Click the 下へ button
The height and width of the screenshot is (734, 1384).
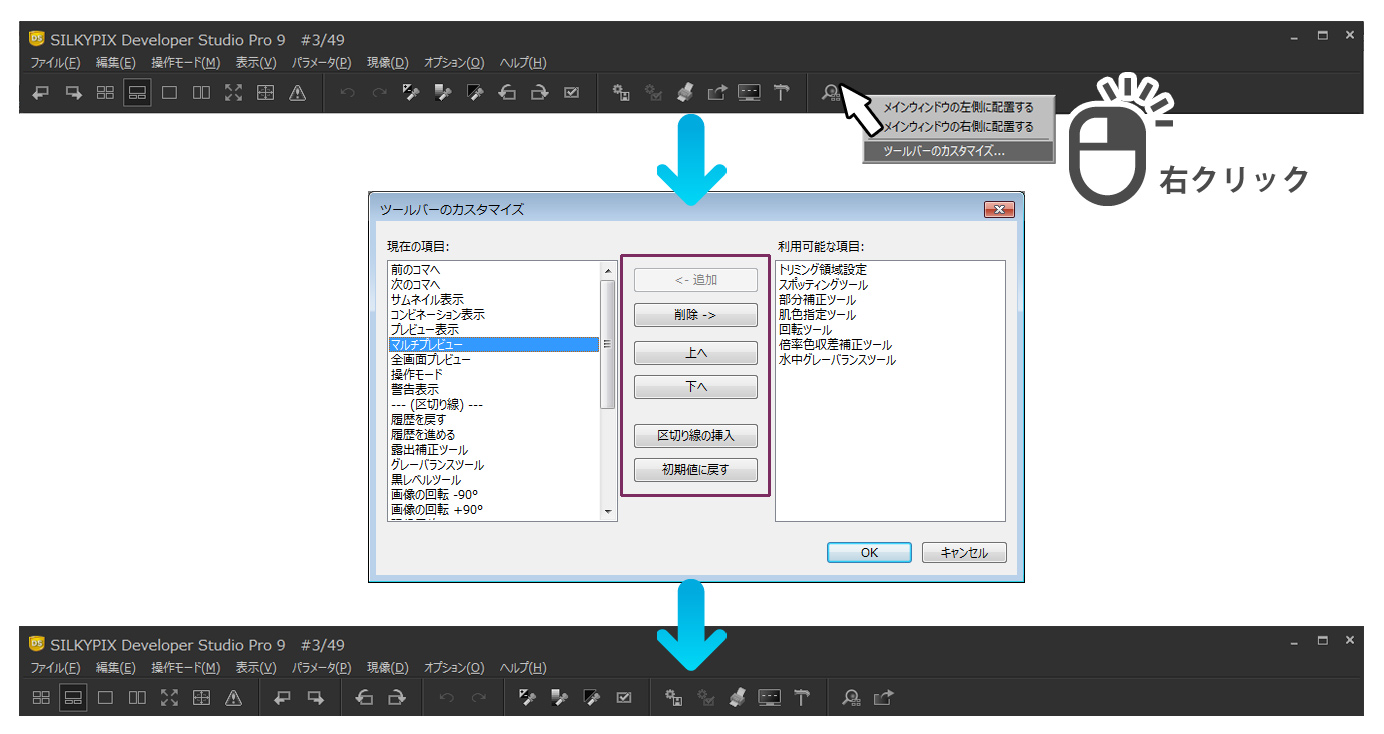(x=695, y=387)
